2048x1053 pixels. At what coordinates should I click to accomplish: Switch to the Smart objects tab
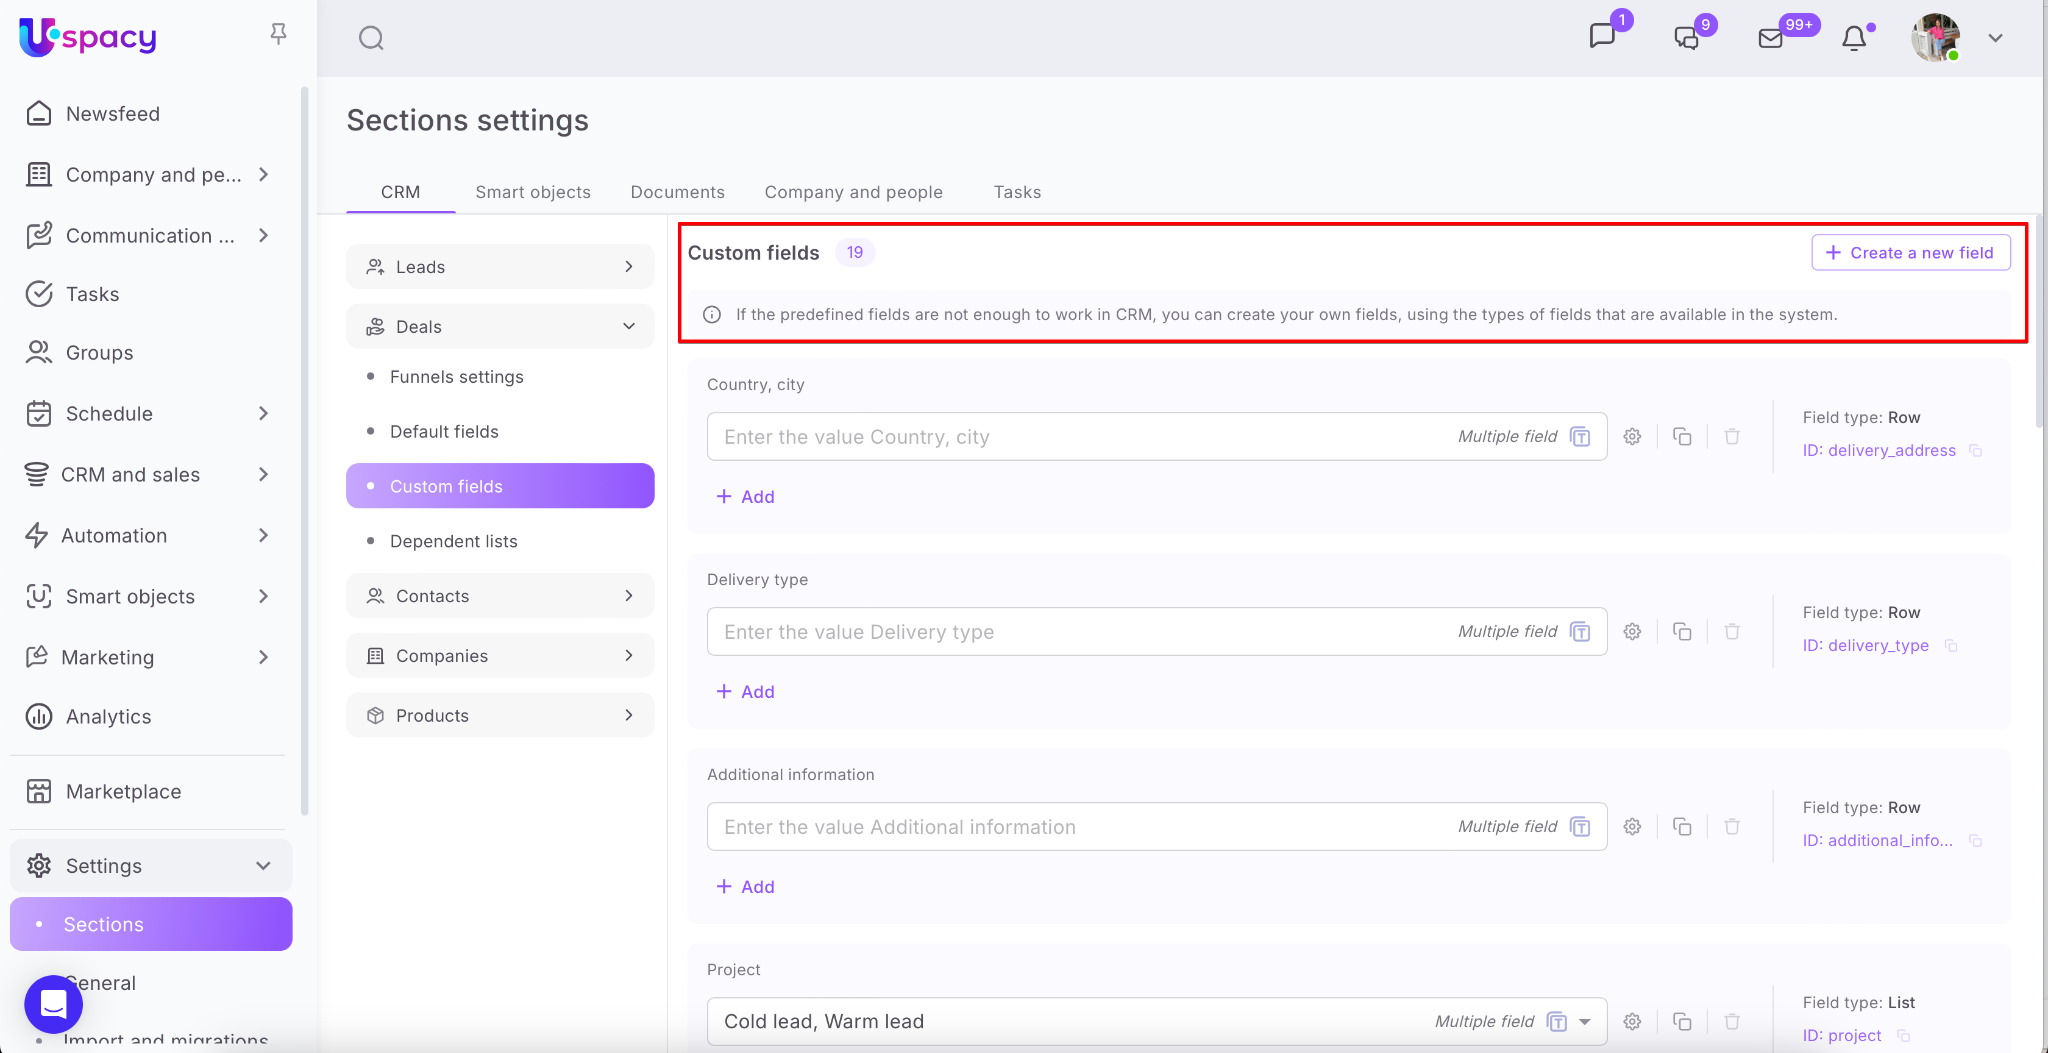pyautogui.click(x=532, y=192)
